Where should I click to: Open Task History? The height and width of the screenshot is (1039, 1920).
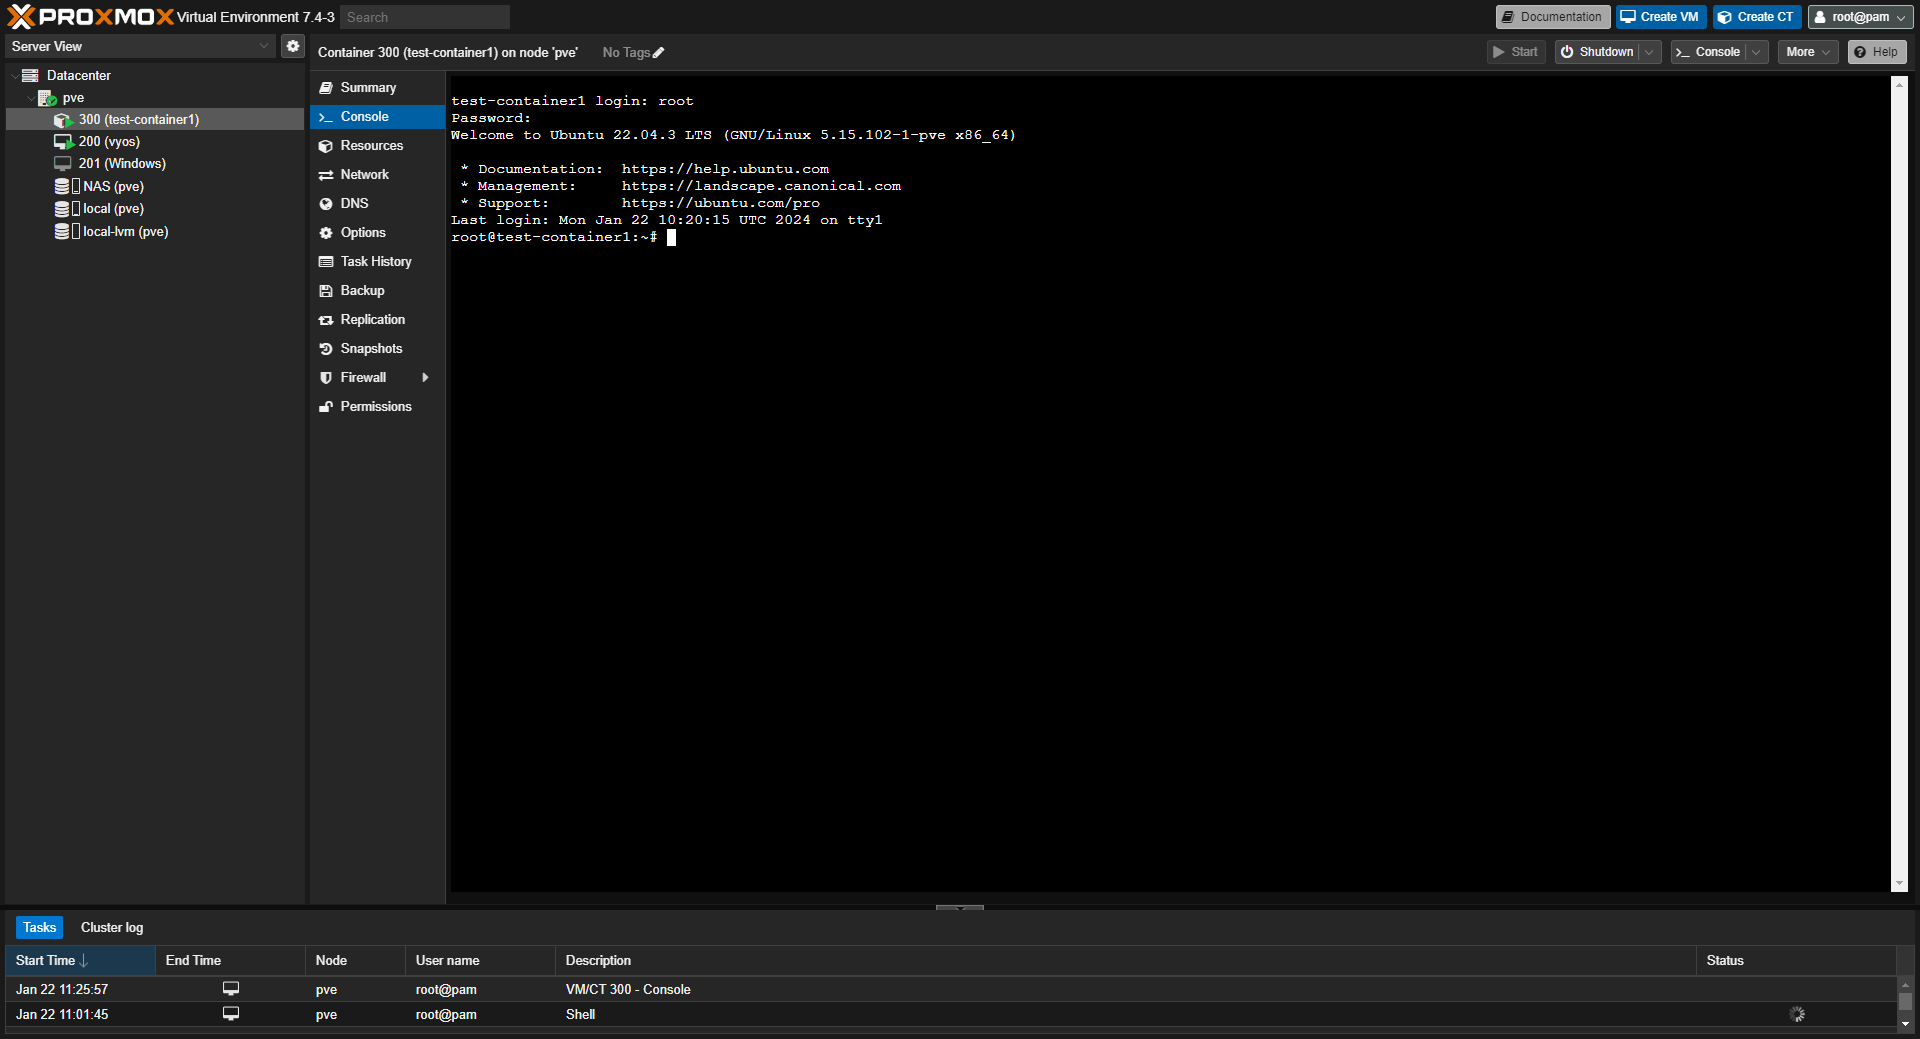(x=376, y=262)
